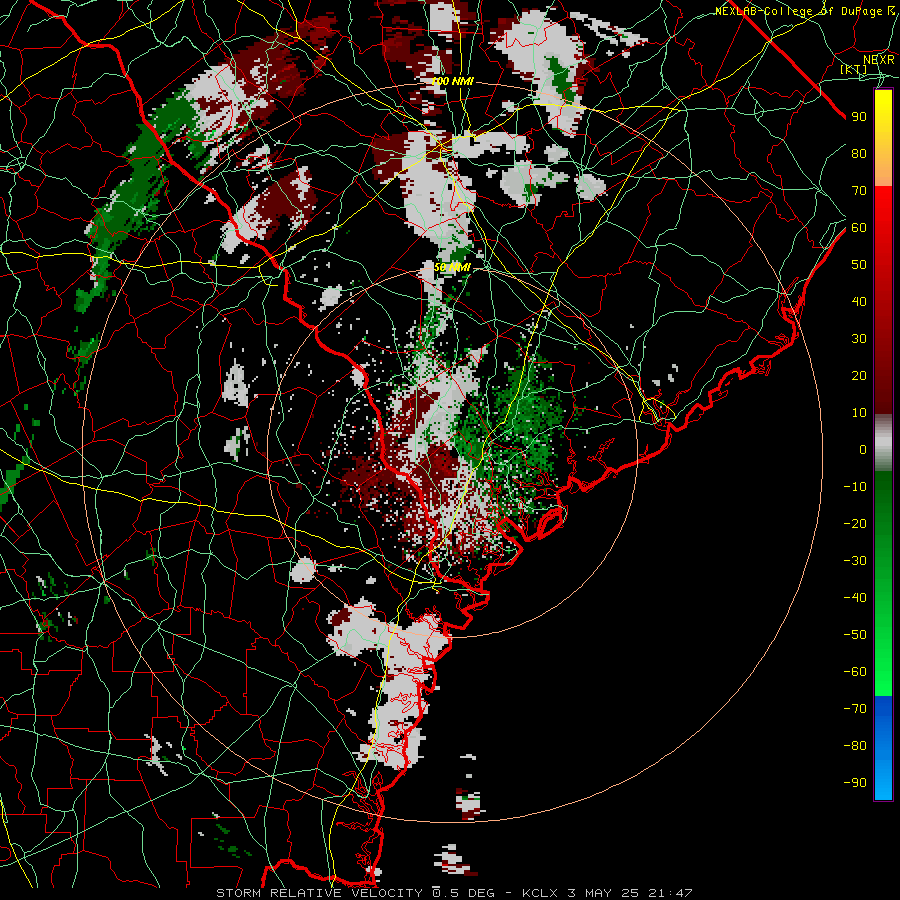This screenshot has height=900, width=900.
Task: Pick the -40 label on the scale
Action: (855, 598)
